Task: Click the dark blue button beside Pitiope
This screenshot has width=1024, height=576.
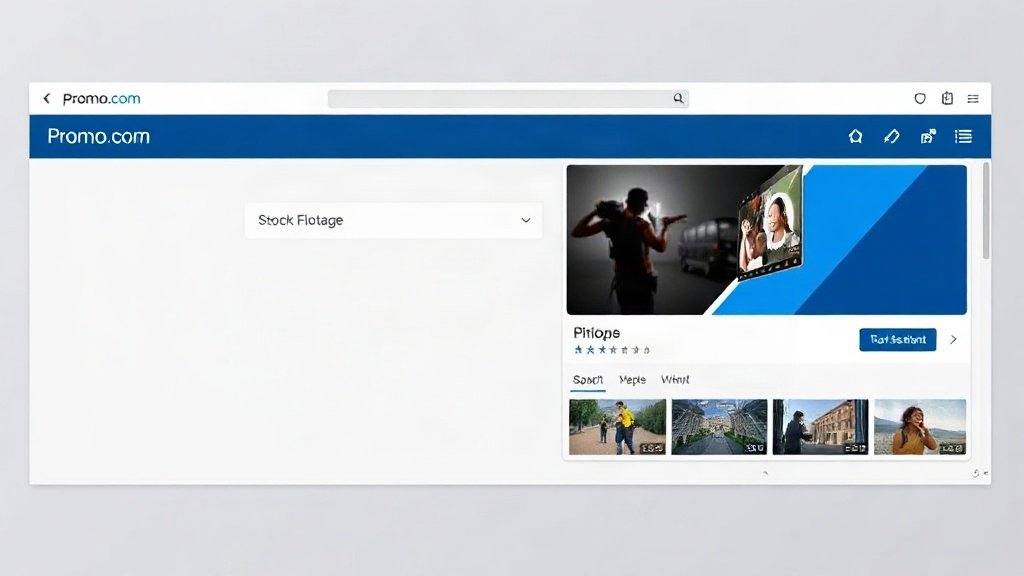Action: (898, 340)
